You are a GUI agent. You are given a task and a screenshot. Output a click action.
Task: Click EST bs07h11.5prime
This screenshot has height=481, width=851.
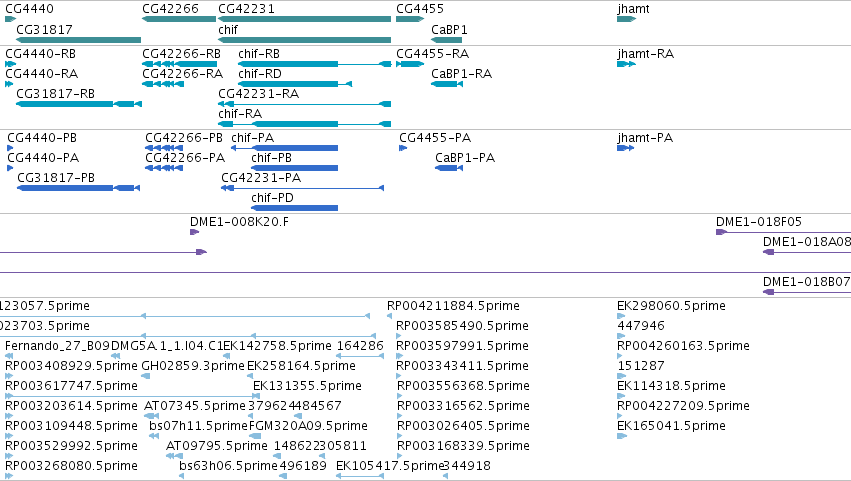pyautogui.click(x=199, y=426)
